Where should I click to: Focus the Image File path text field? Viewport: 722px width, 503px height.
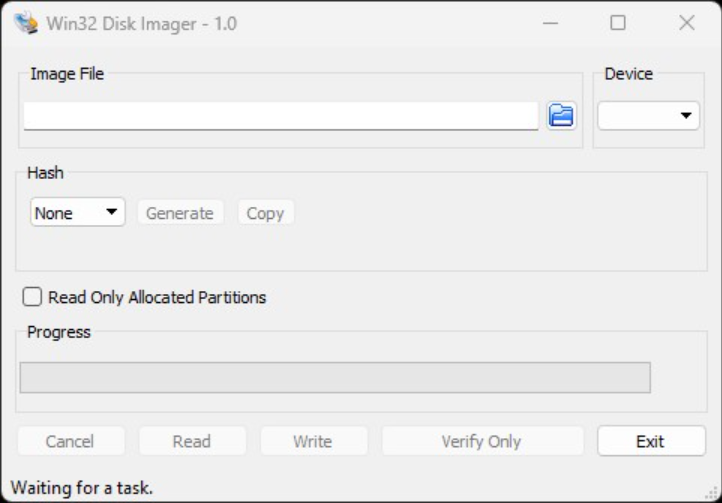tap(280, 116)
